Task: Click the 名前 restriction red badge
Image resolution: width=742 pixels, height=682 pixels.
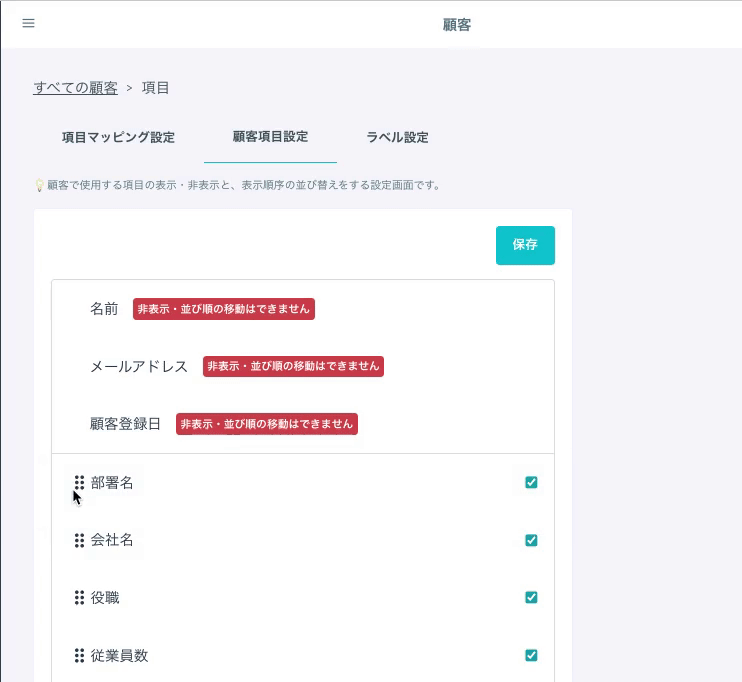Action: click(x=224, y=309)
